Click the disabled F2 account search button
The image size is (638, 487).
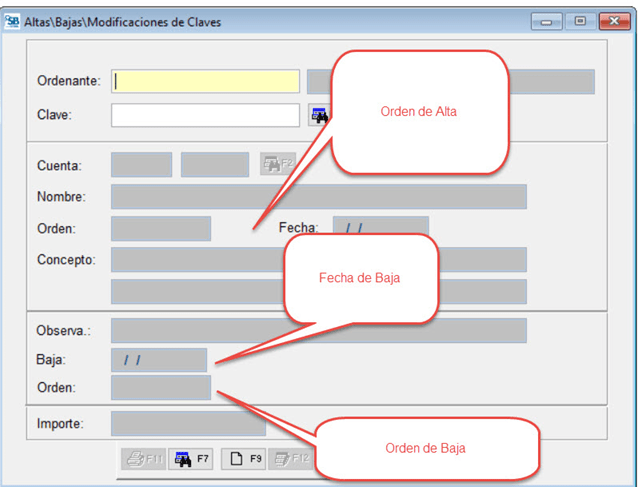[278, 164]
